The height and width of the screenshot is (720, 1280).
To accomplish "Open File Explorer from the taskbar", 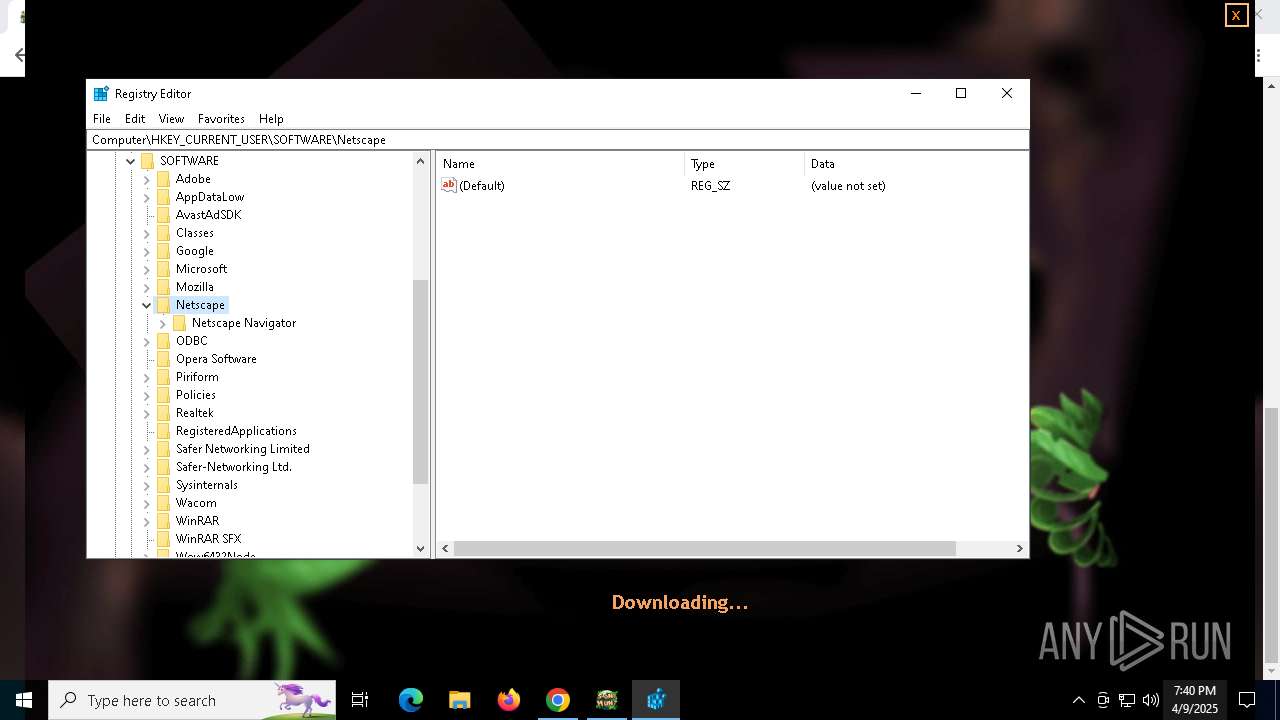I will pyautogui.click(x=460, y=700).
